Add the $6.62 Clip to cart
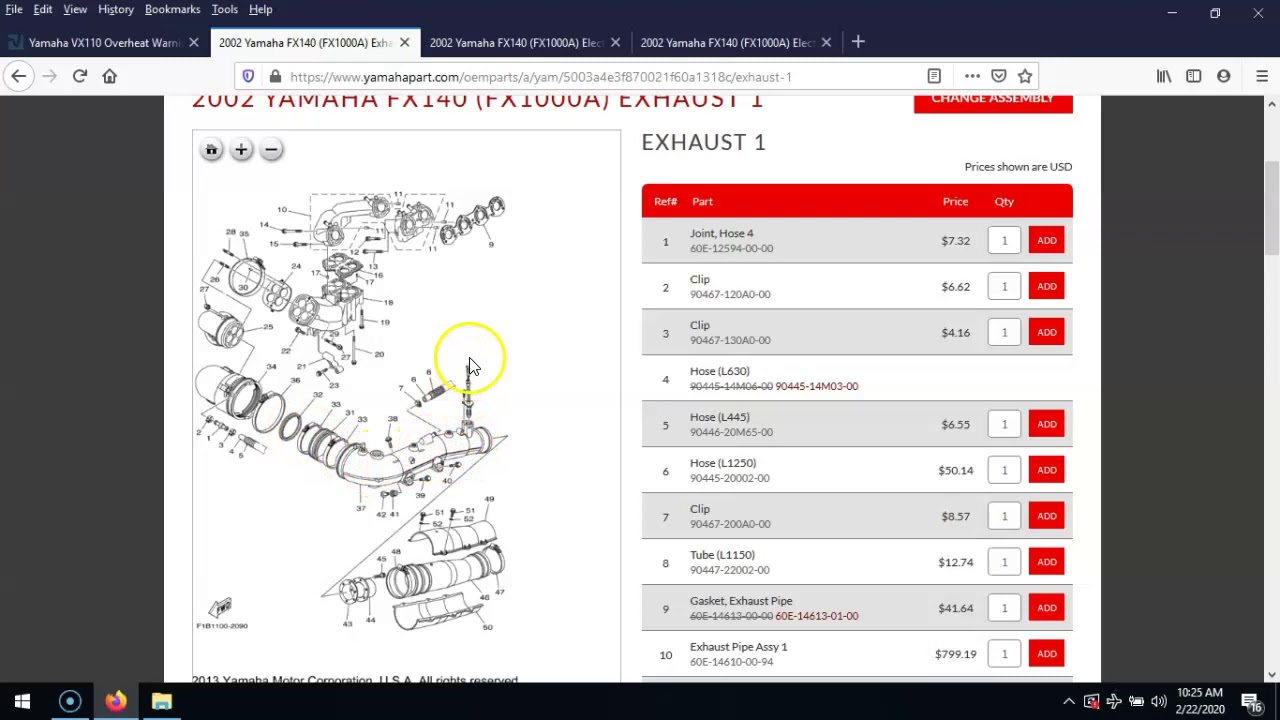 (x=1047, y=287)
